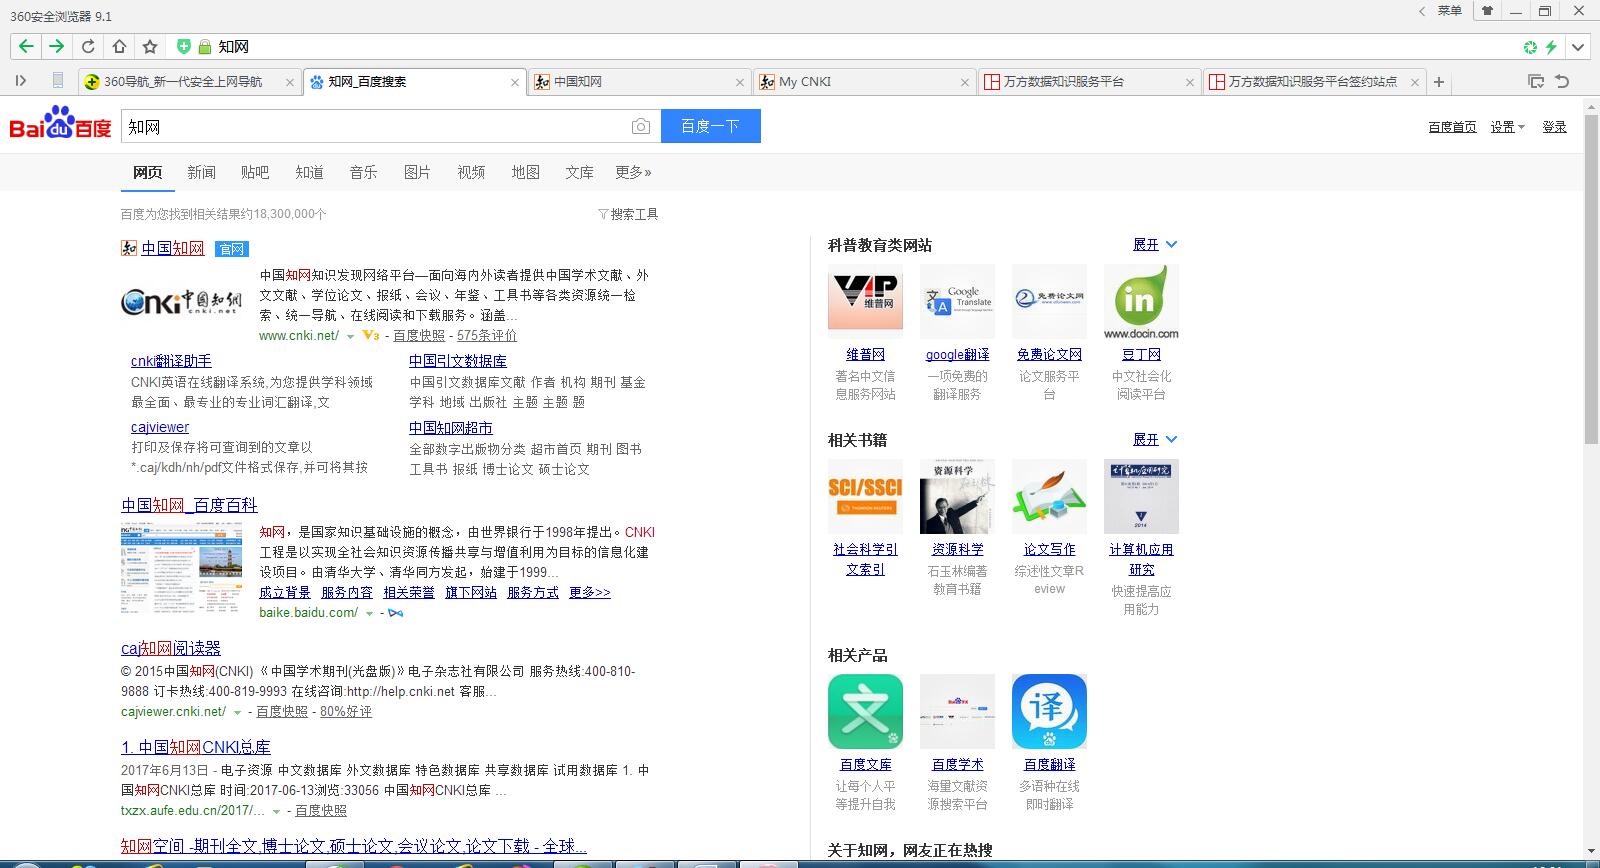
Task: Go to browser home page icon
Action: (x=119, y=46)
